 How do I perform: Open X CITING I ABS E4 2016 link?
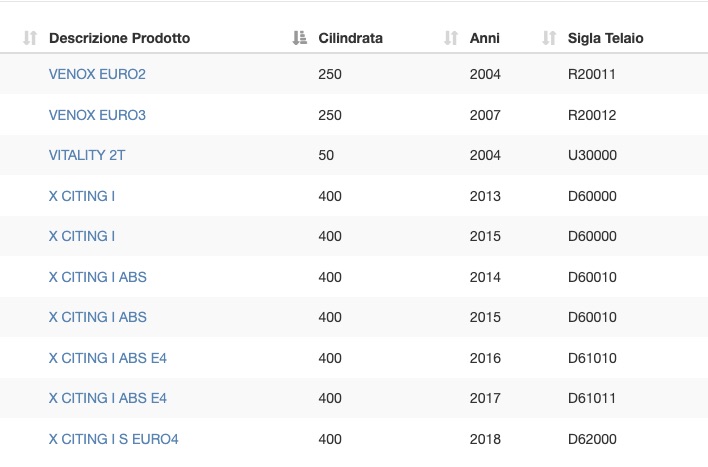click(x=108, y=358)
